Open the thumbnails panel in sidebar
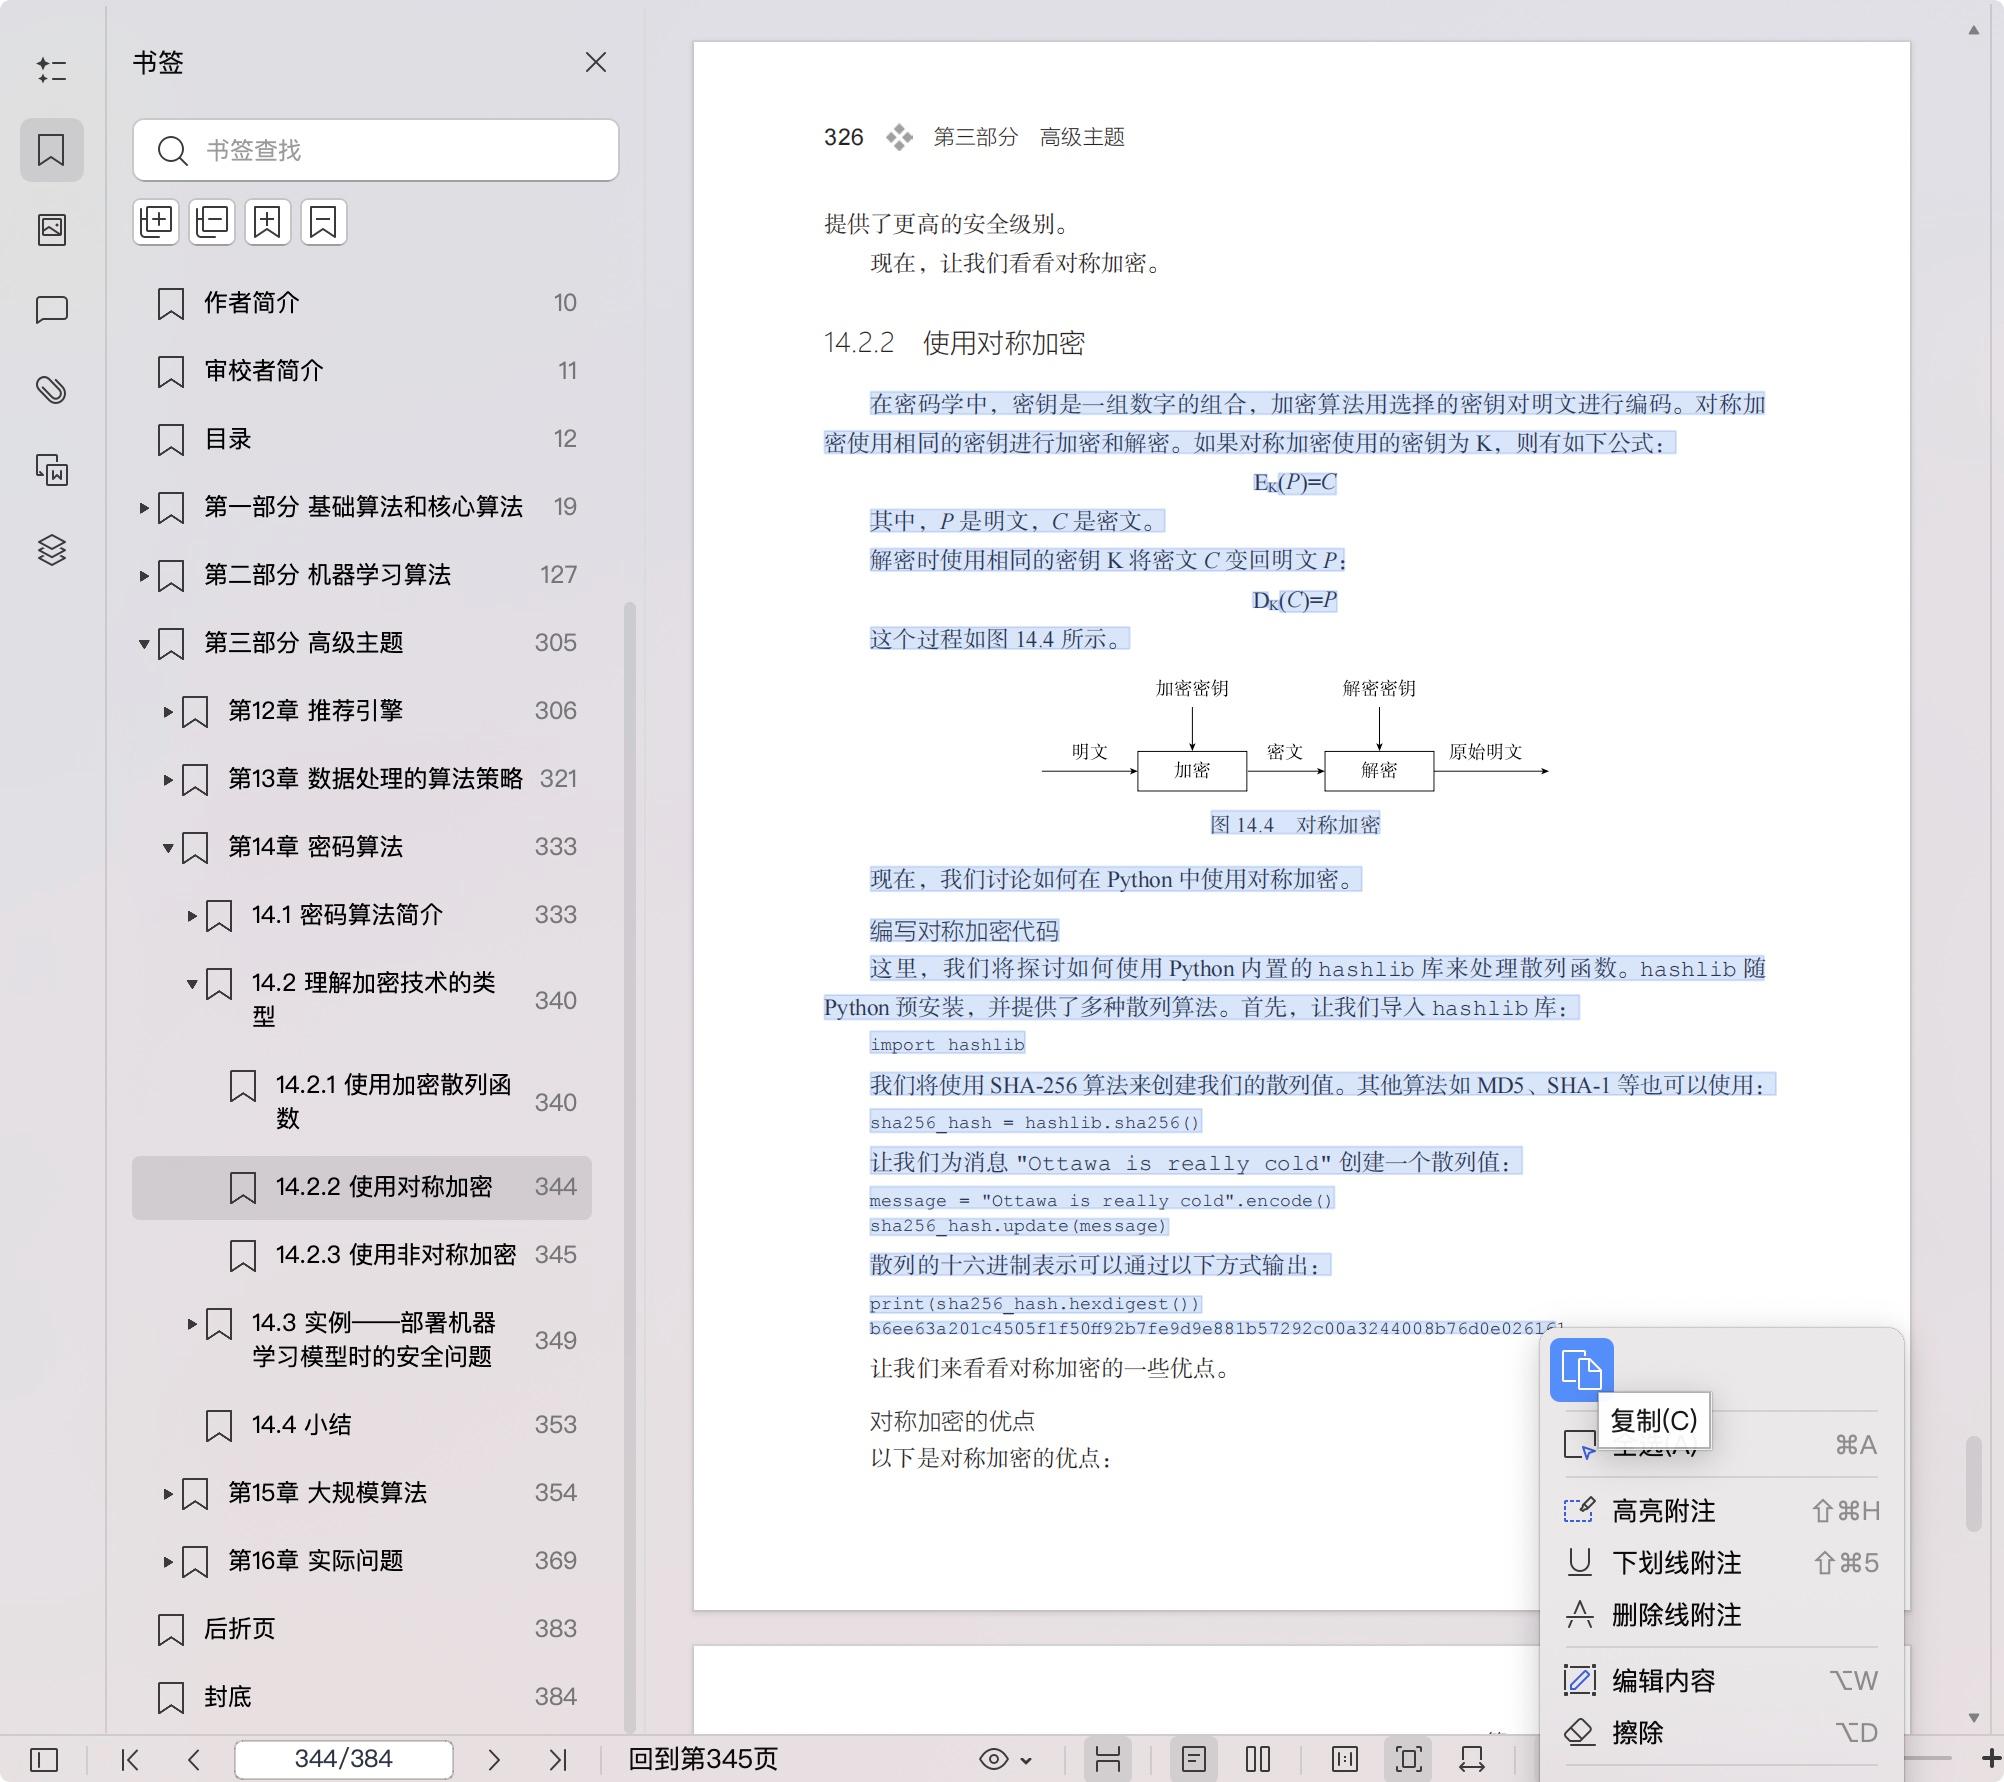 pos(52,230)
